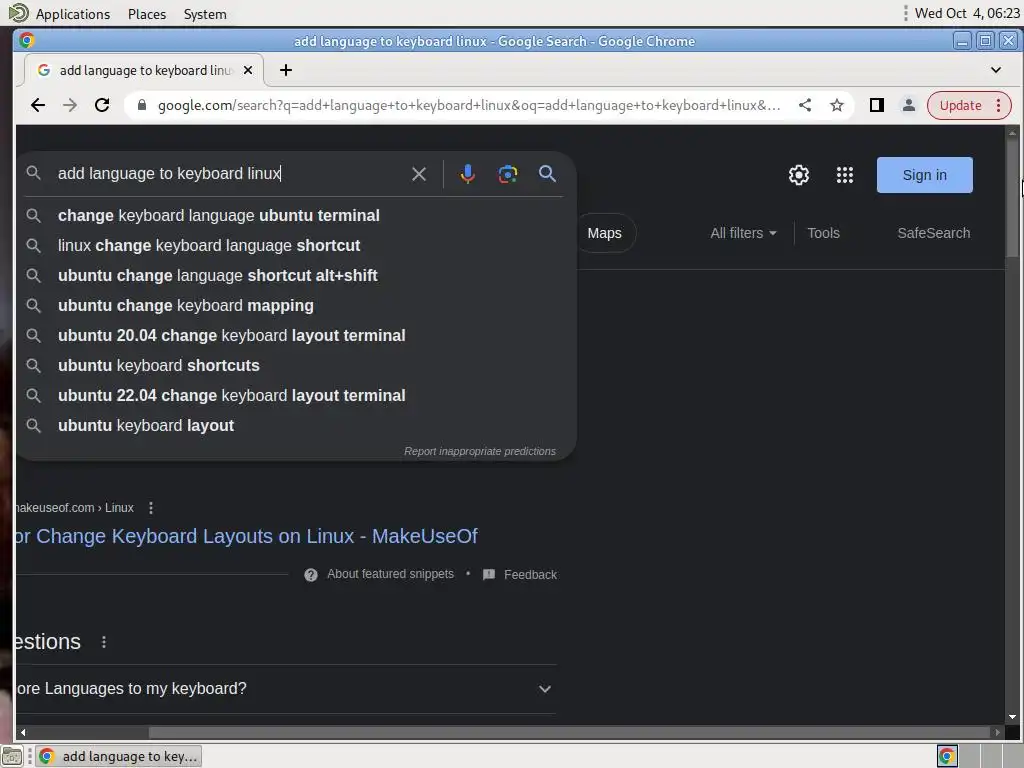Image resolution: width=1024 pixels, height=768 pixels.
Task: Close the Google Search tab
Action: (x=248, y=70)
